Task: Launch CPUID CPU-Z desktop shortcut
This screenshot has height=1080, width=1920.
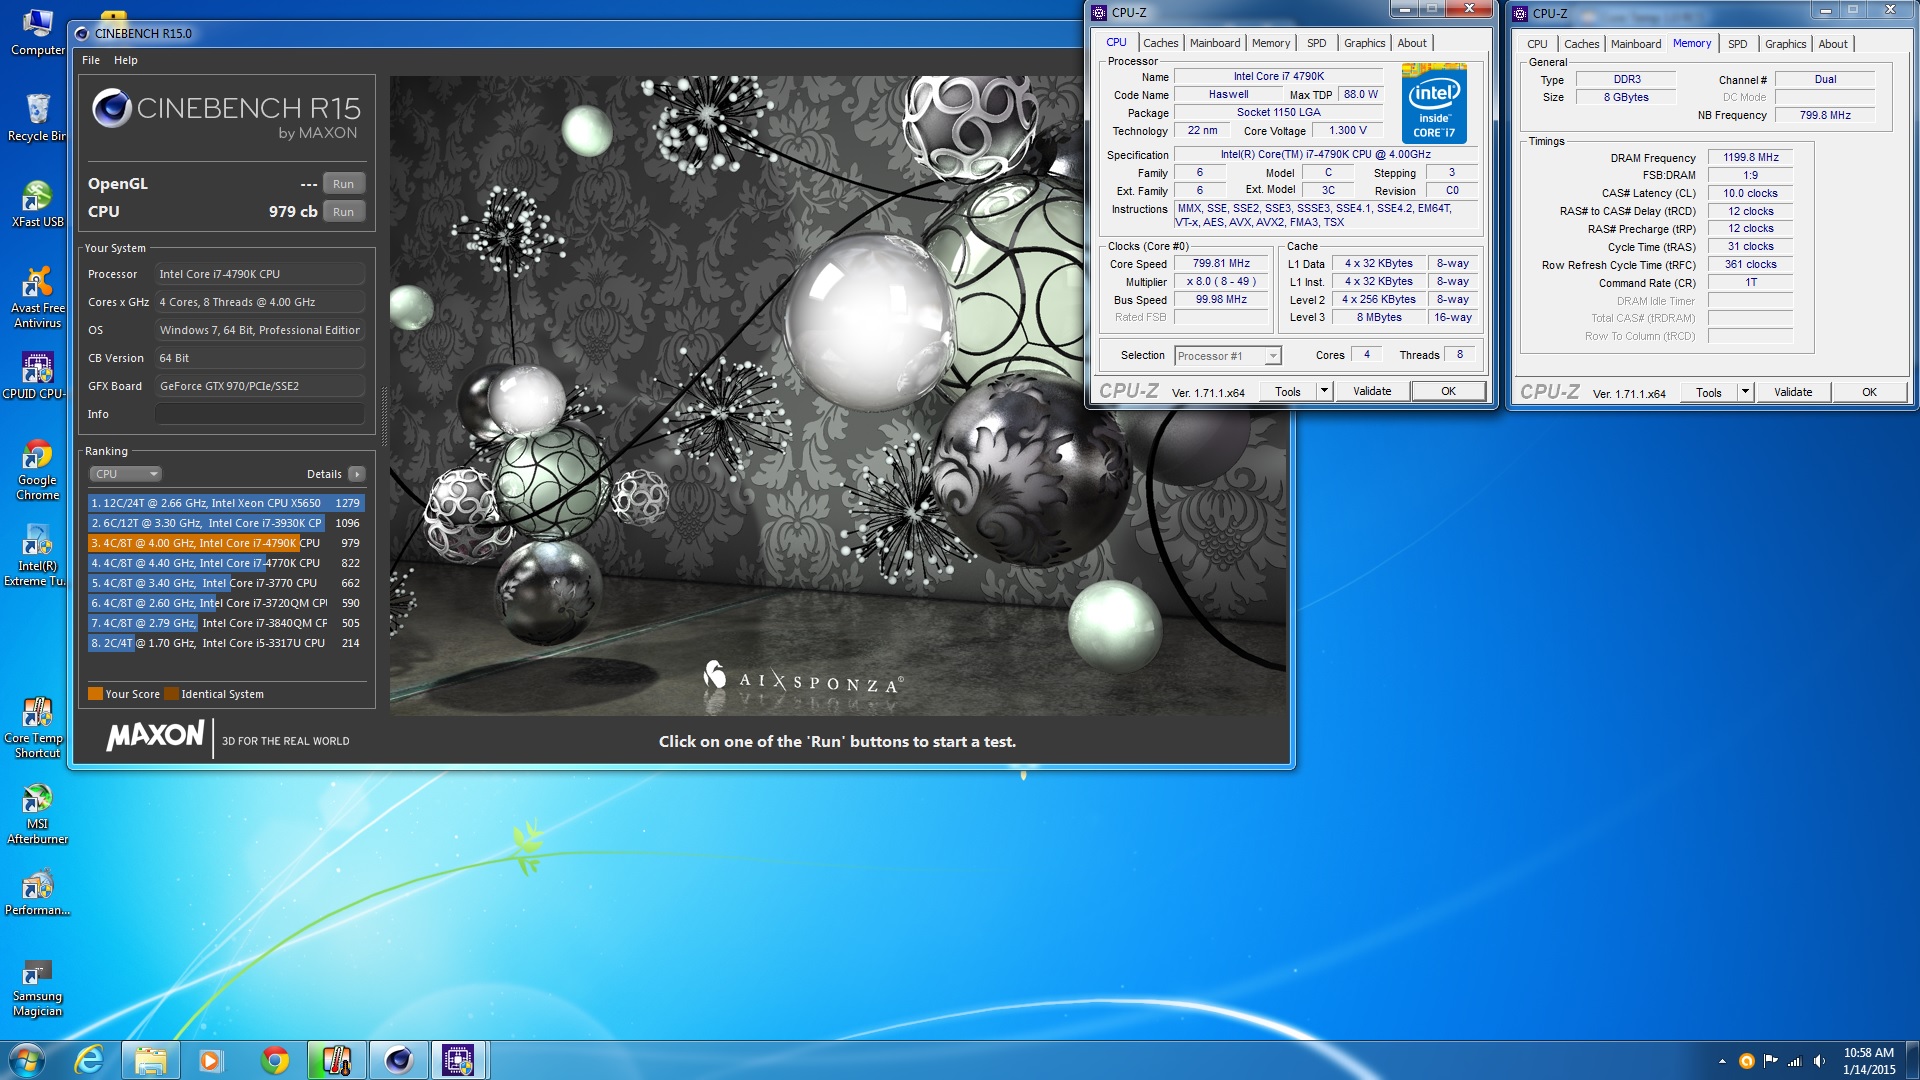Action: click(x=37, y=375)
